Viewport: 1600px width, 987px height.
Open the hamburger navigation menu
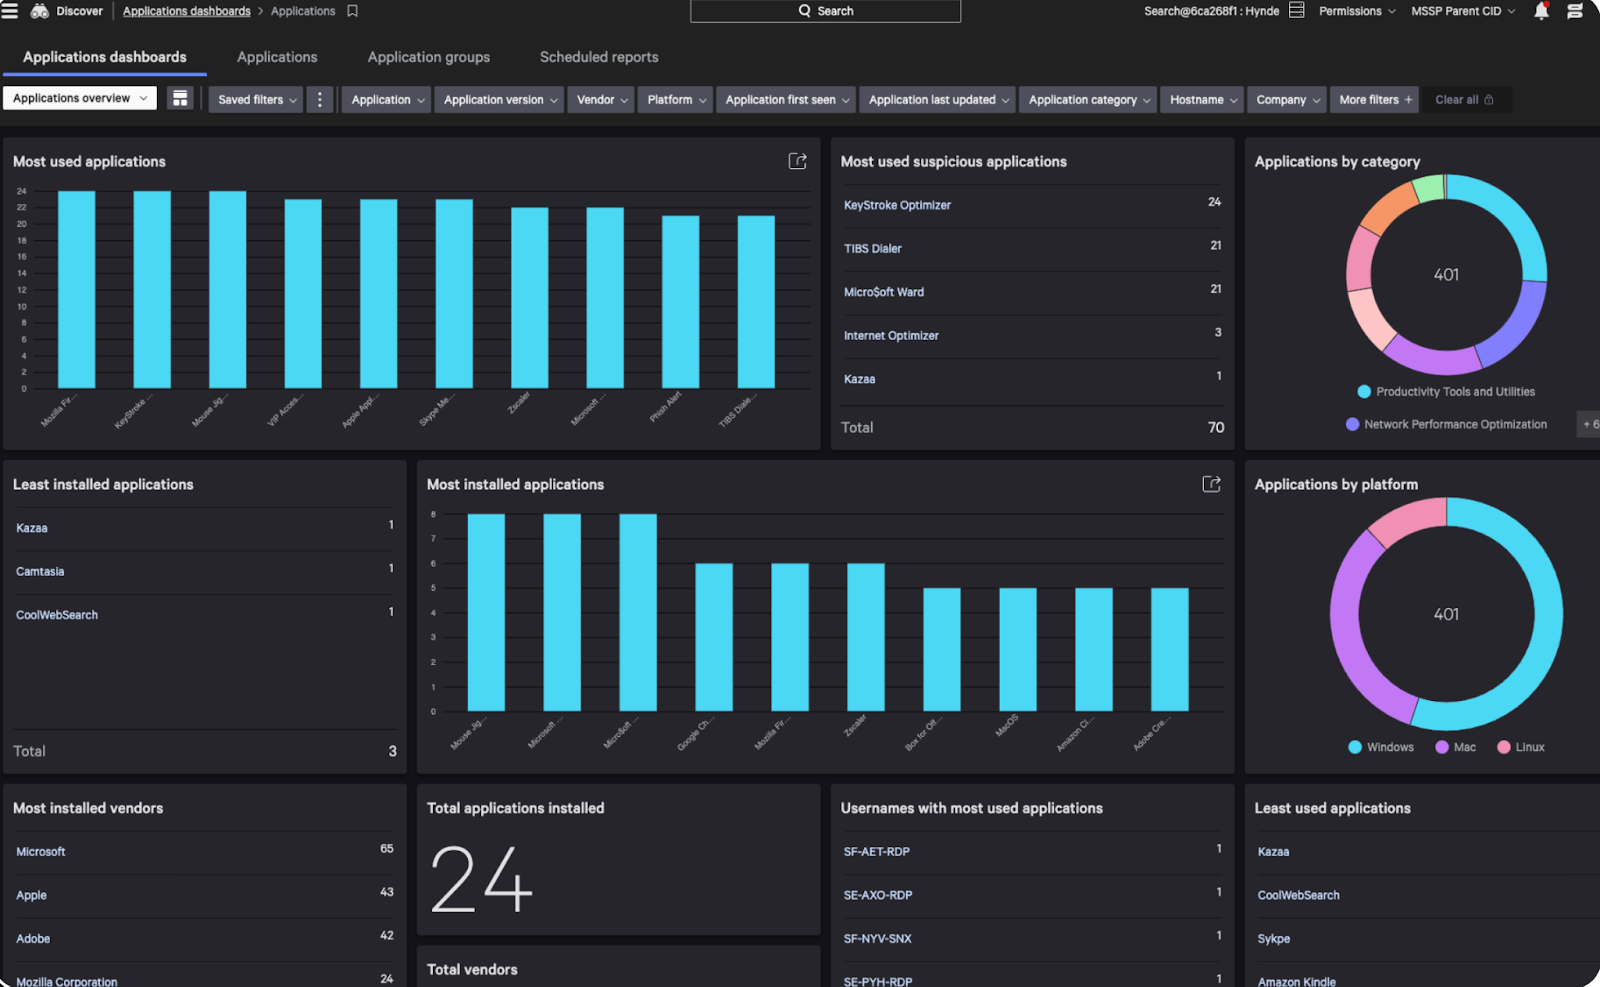tap(10, 11)
